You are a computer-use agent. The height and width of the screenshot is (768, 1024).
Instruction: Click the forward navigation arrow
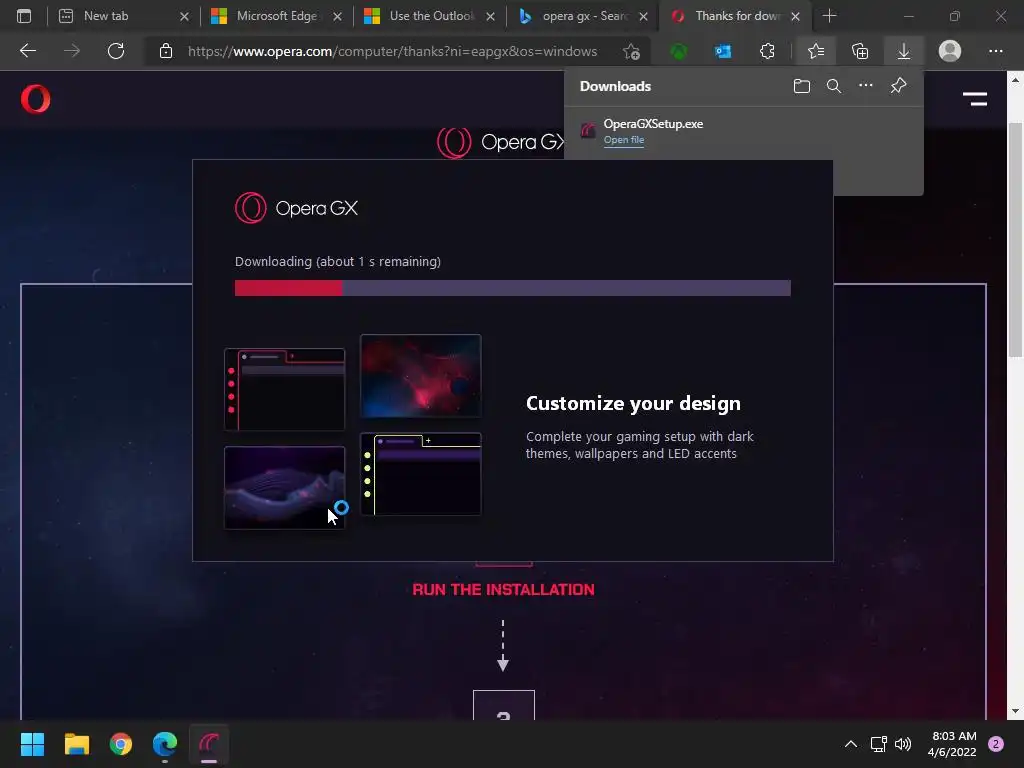tap(72, 51)
